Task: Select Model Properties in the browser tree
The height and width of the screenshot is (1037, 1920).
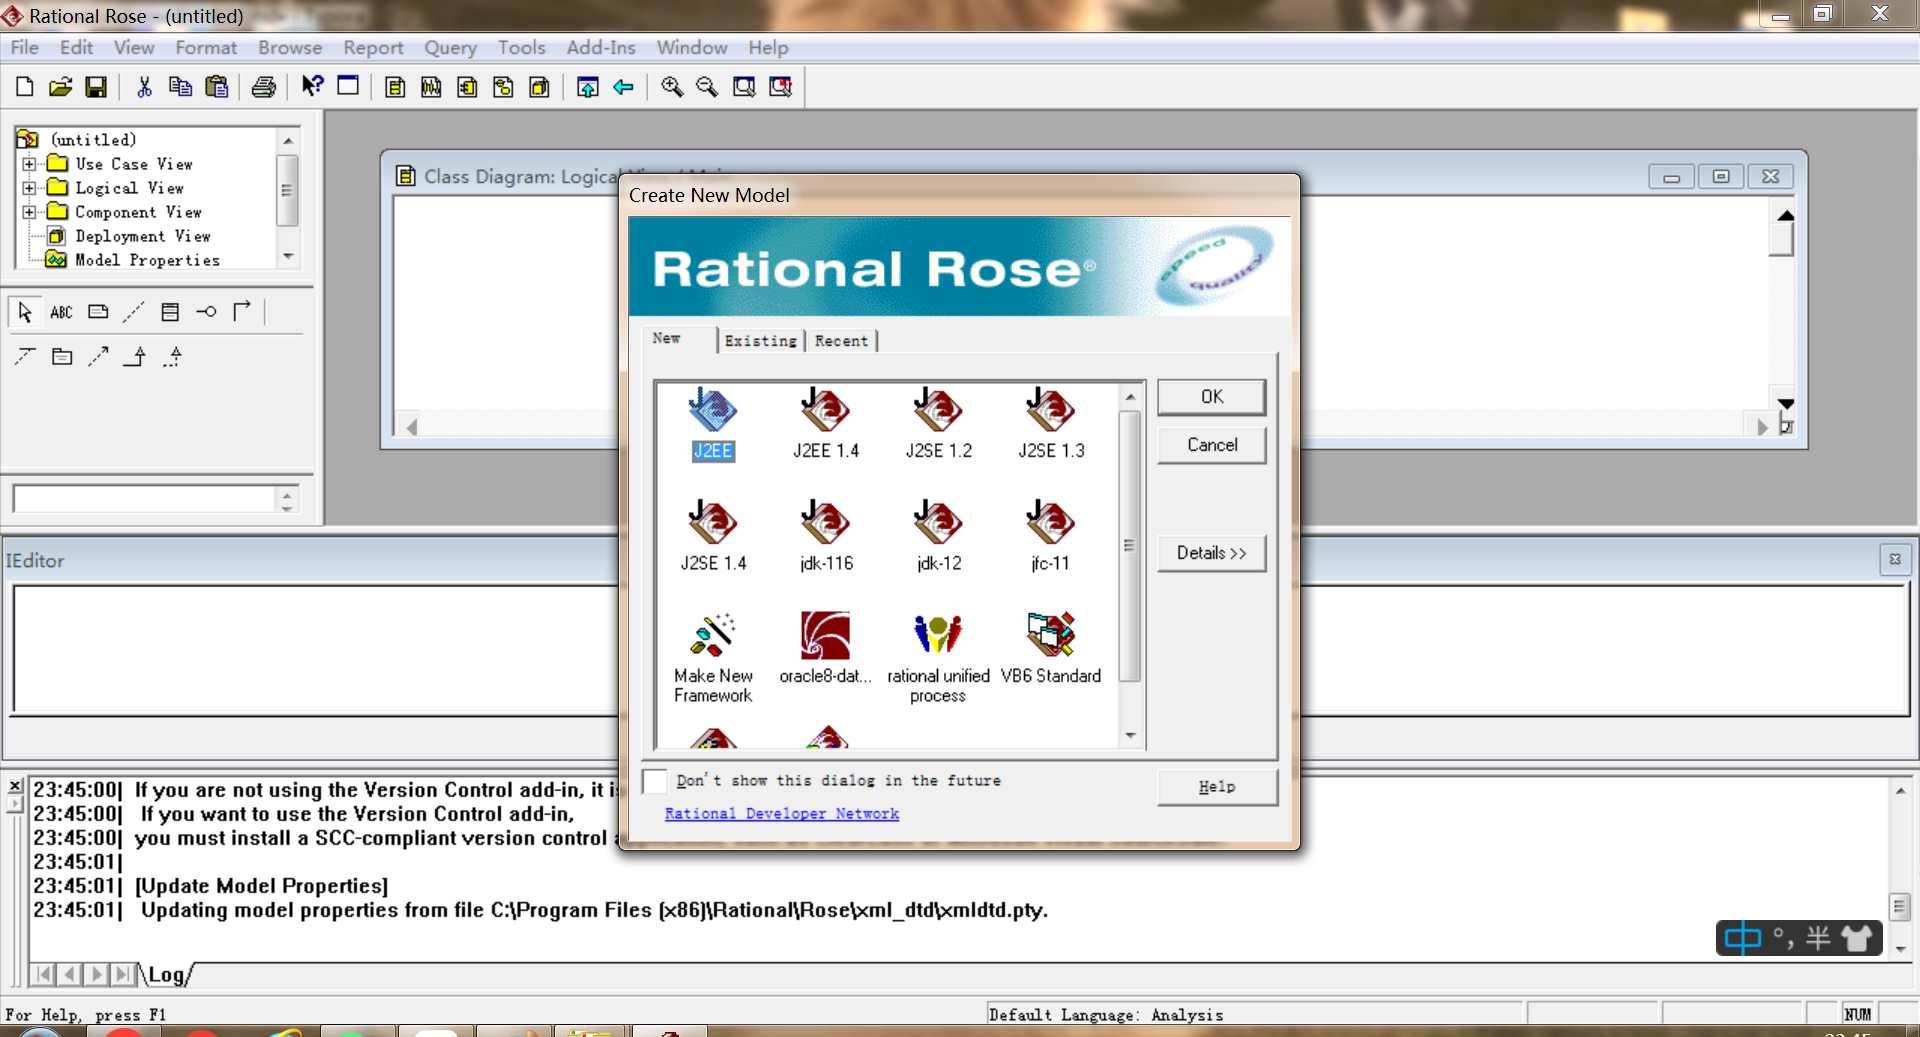Action: pos(147,260)
